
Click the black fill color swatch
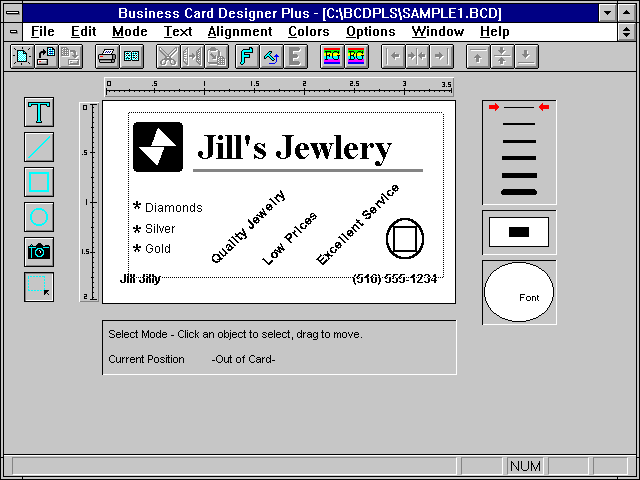tap(518, 232)
